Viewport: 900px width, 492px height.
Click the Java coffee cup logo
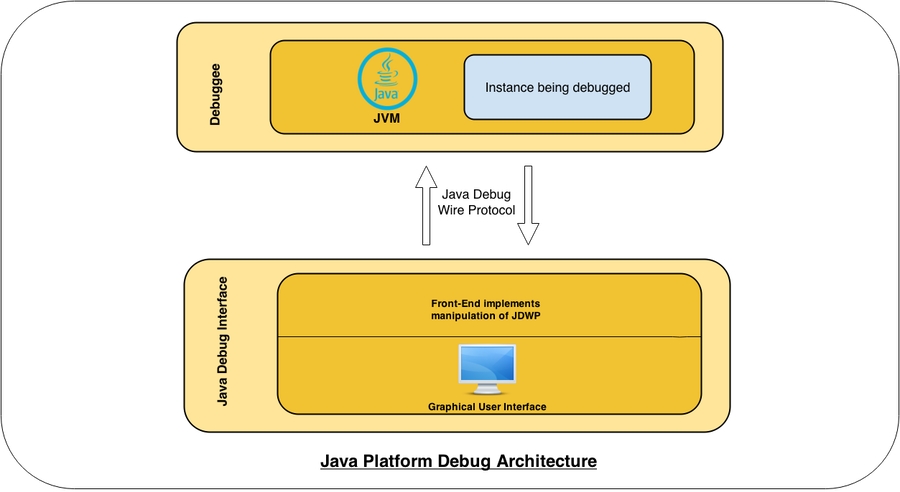pos(387,81)
